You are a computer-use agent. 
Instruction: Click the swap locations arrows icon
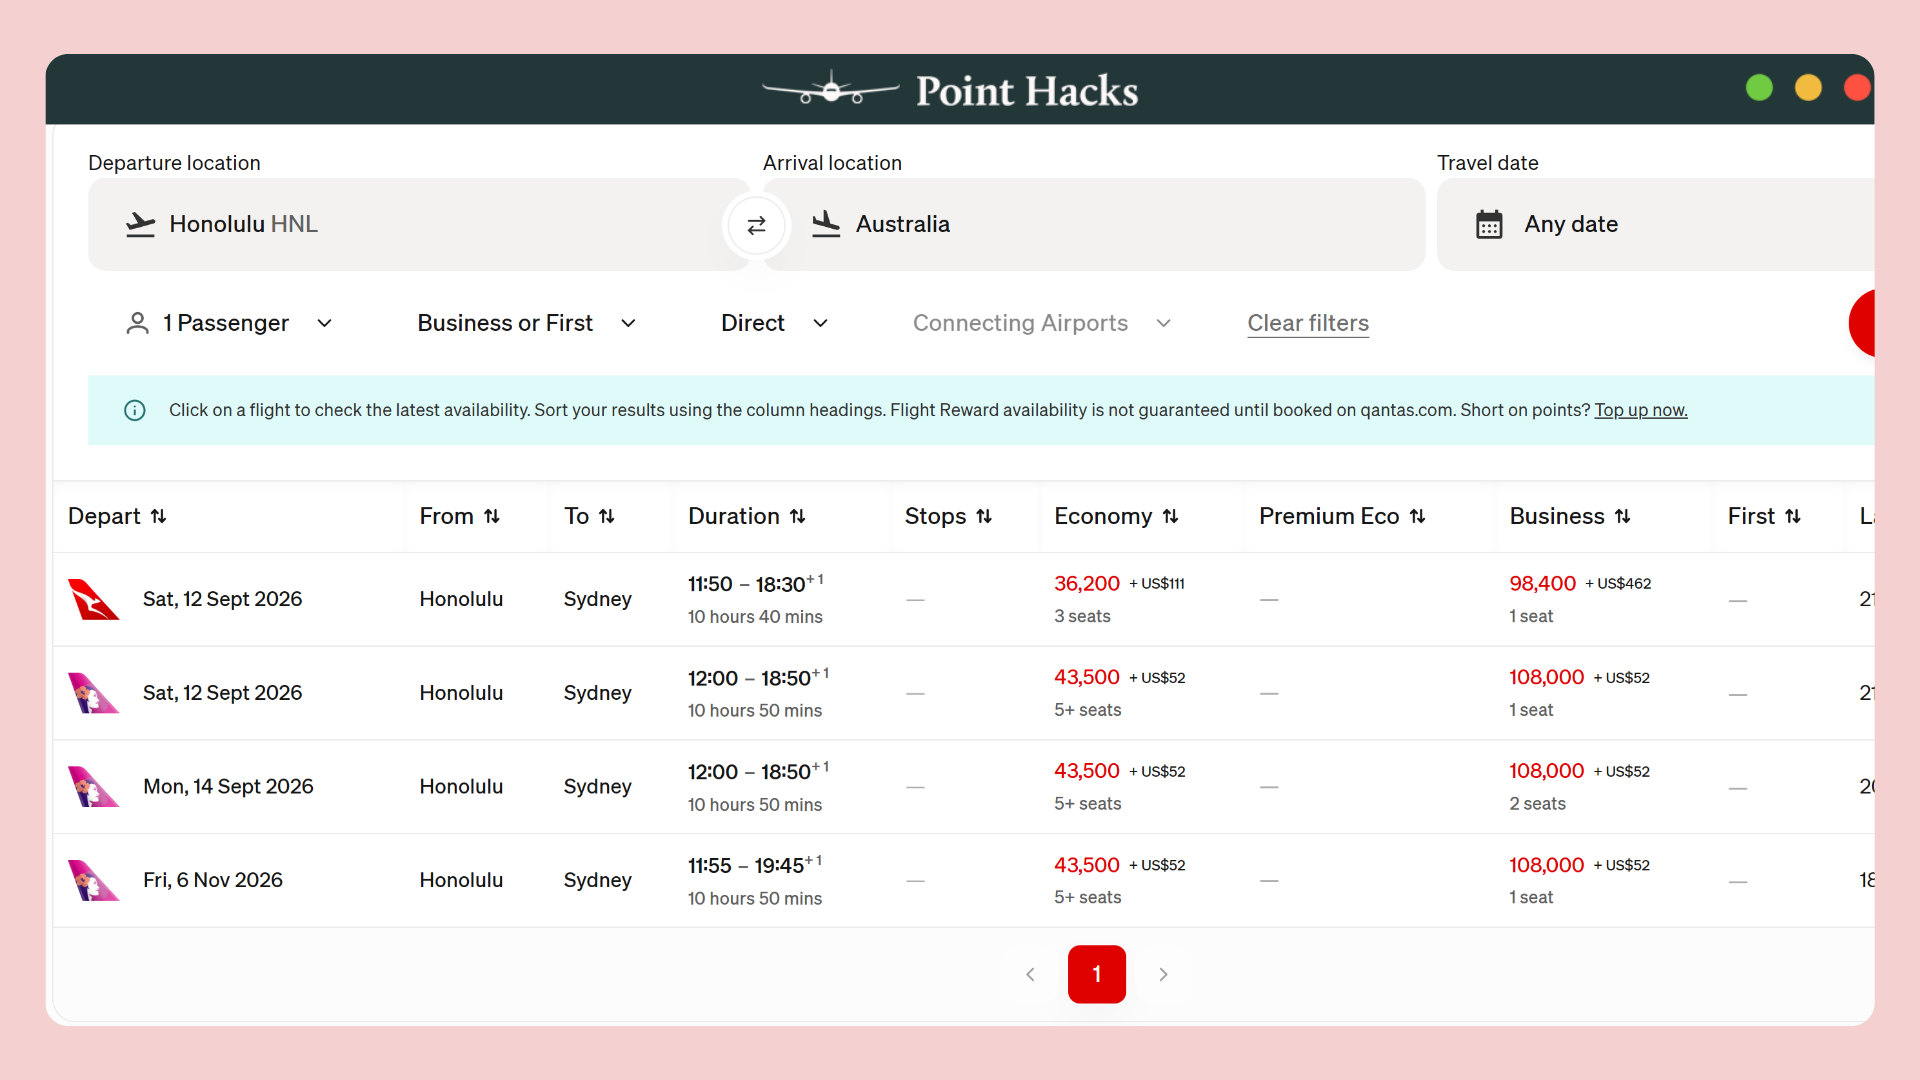756,225
